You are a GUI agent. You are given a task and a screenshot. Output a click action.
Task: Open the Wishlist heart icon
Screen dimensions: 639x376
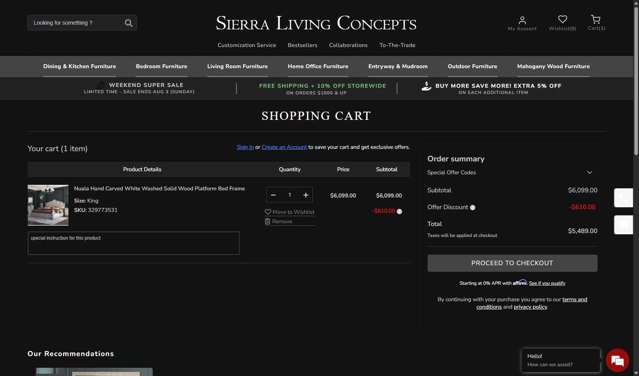[562, 19]
